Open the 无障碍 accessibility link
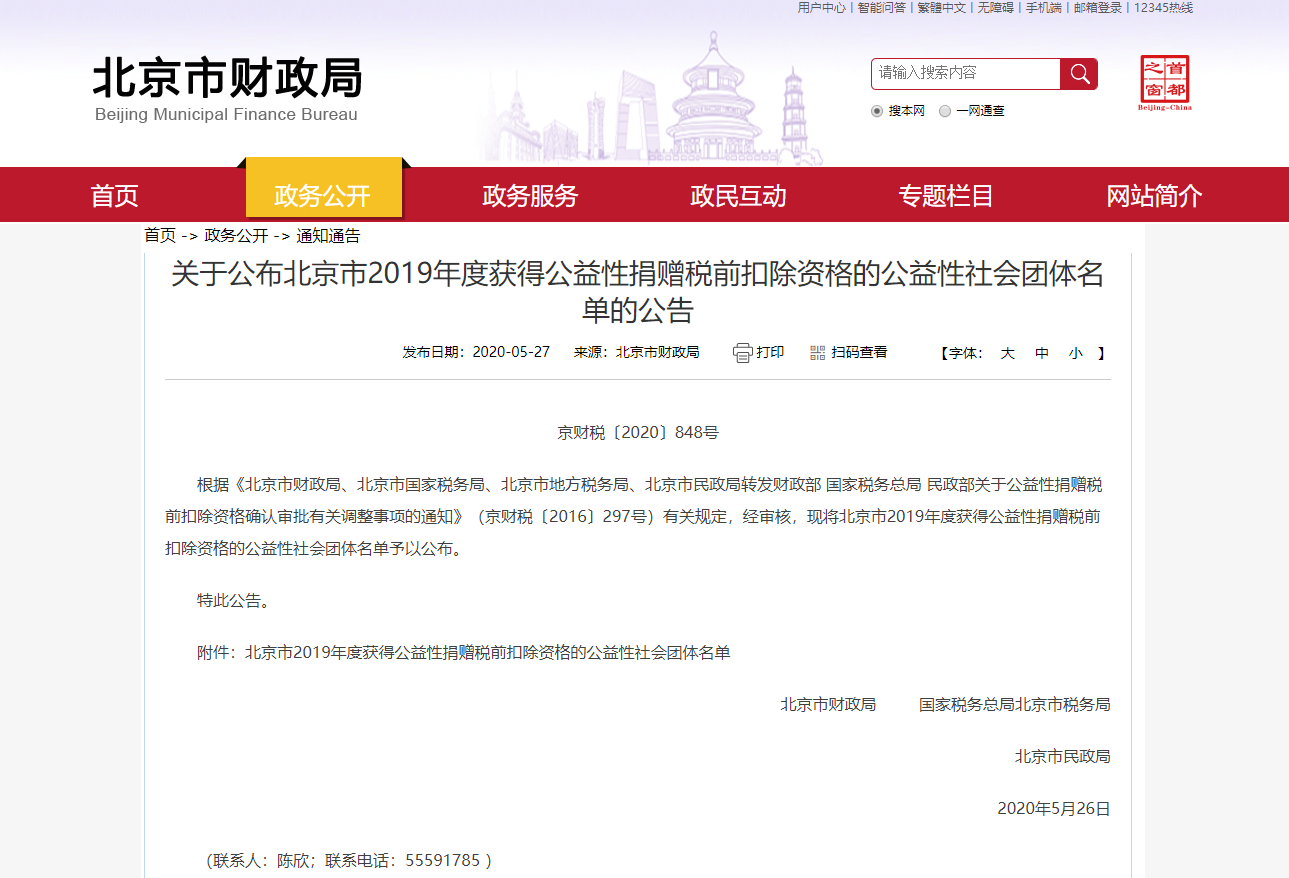 [995, 7]
